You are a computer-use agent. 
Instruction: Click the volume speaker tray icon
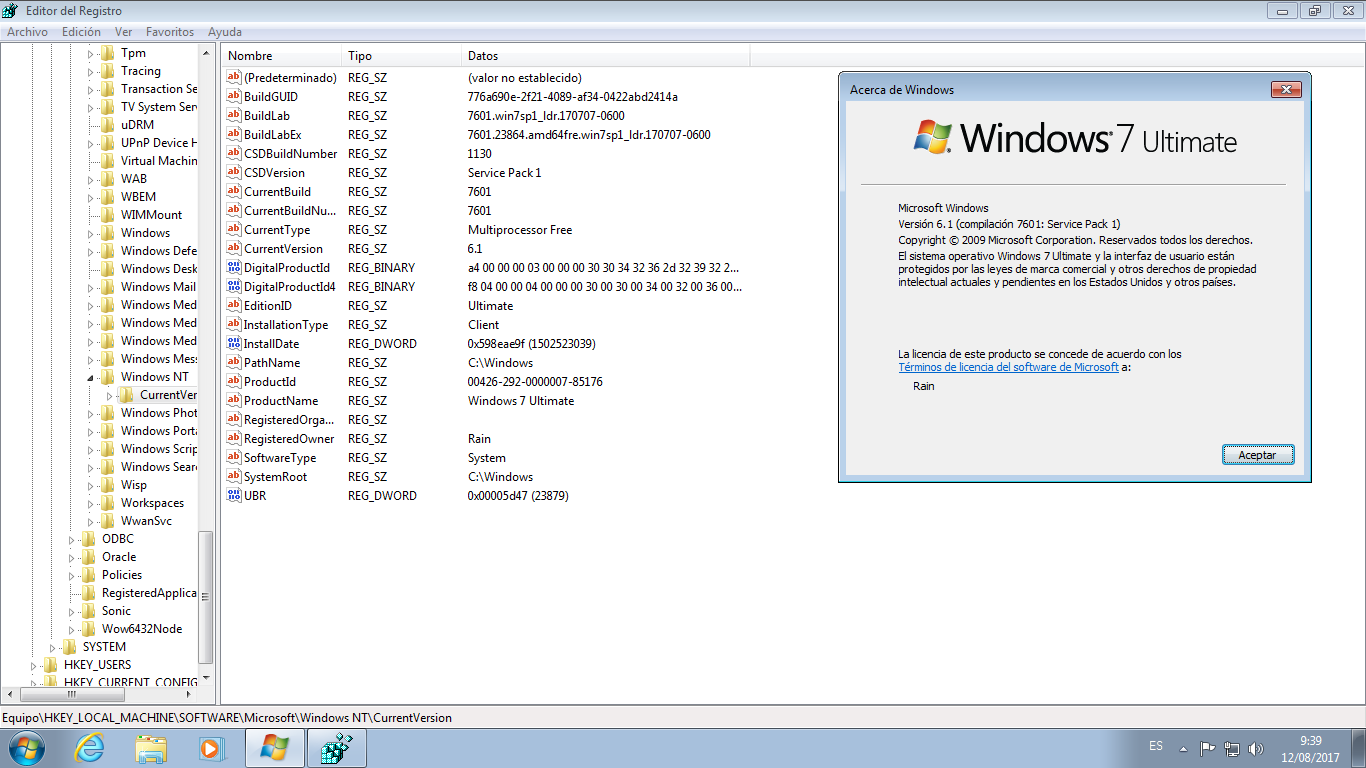[x=1258, y=748]
